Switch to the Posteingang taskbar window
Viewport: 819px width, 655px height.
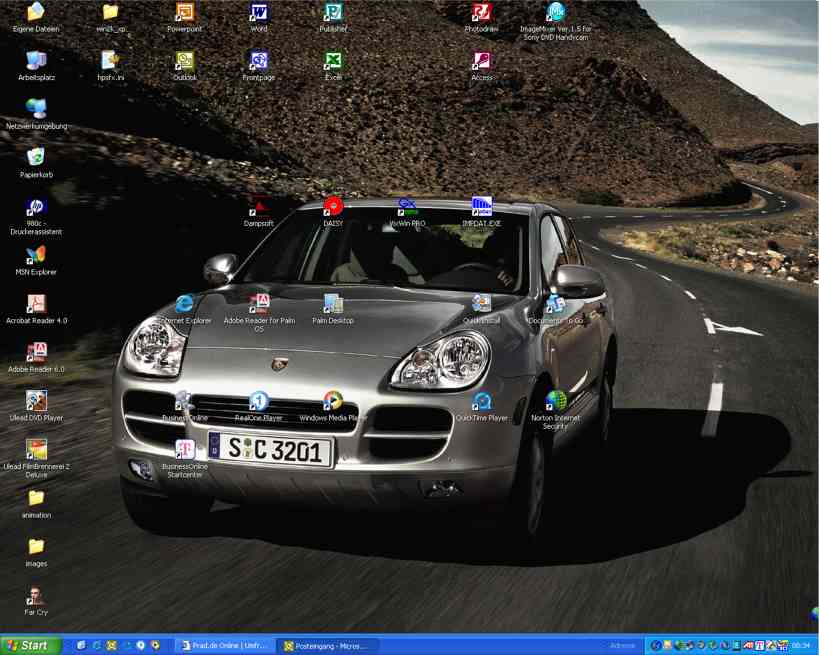click(x=328, y=646)
